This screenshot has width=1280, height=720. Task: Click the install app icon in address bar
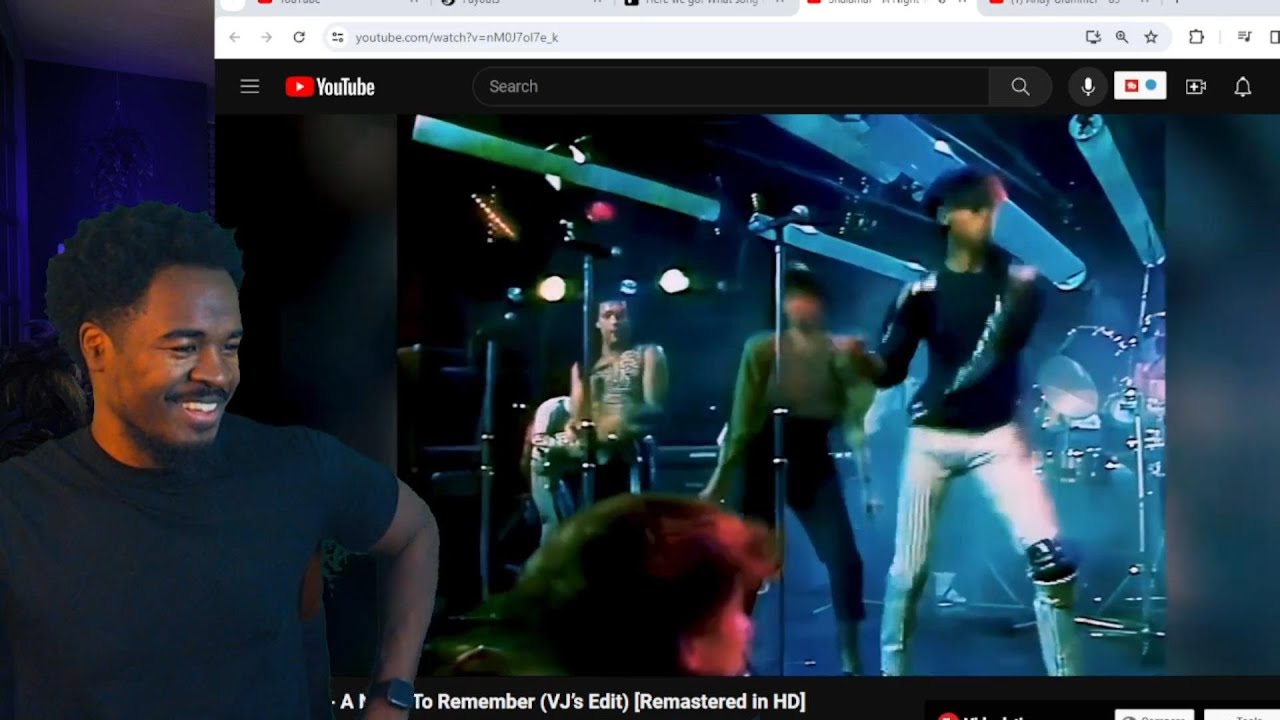click(1093, 37)
